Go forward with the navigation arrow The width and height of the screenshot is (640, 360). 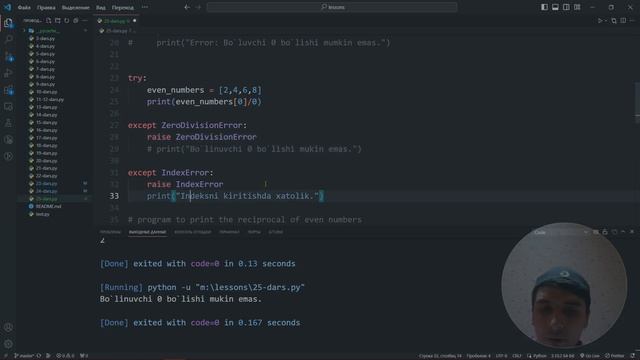[x=198, y=7]
